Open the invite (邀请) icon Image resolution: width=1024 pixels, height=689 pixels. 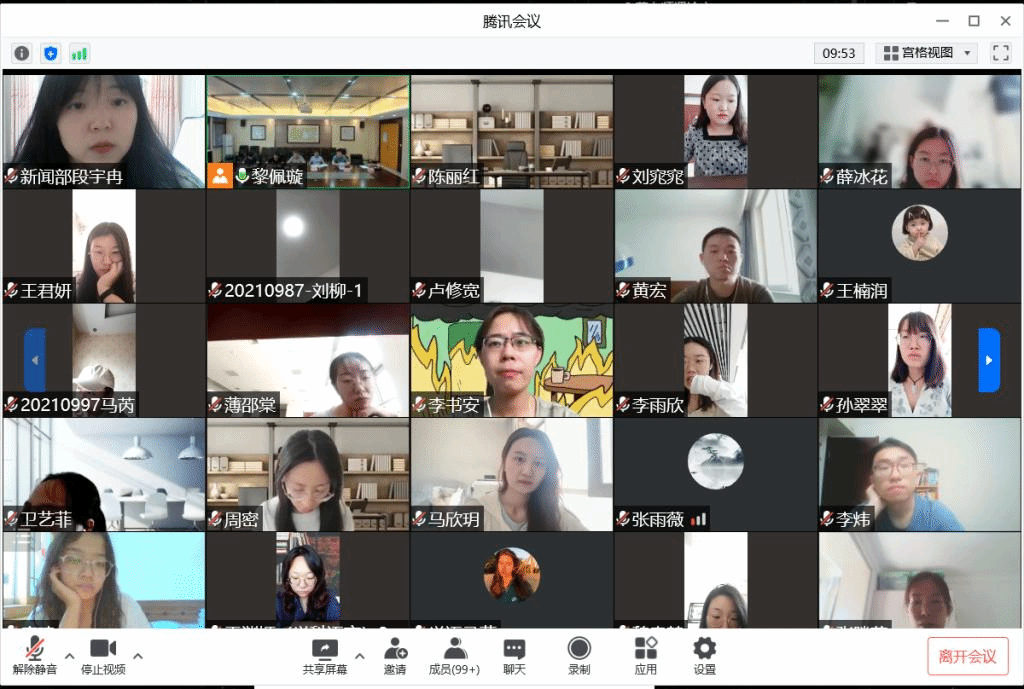click(395, 656)
